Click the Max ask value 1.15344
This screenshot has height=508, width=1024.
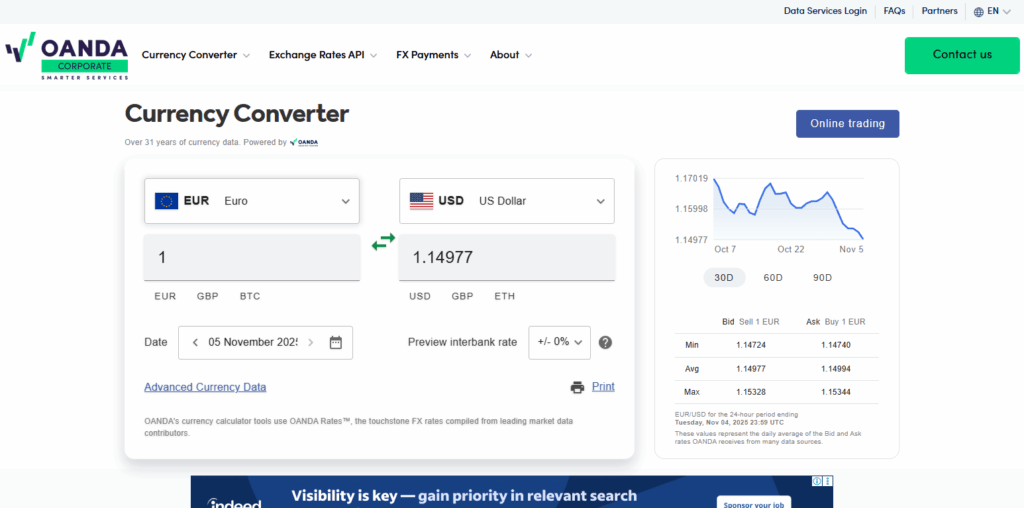pos(836,392)
